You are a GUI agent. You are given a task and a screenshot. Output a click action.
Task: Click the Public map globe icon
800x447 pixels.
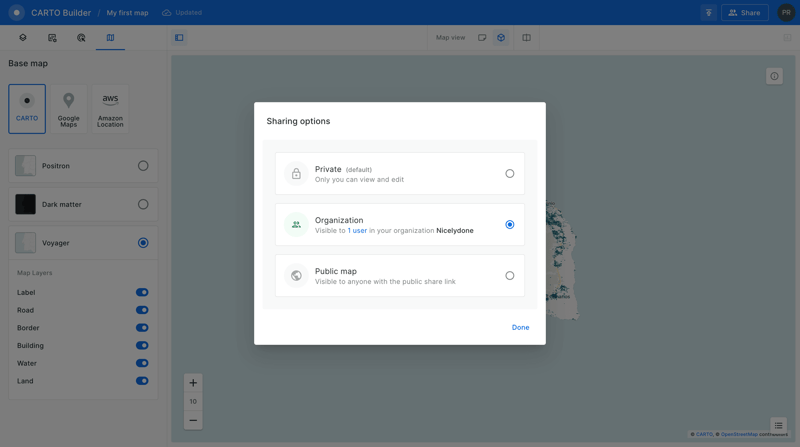pos(296,276)
